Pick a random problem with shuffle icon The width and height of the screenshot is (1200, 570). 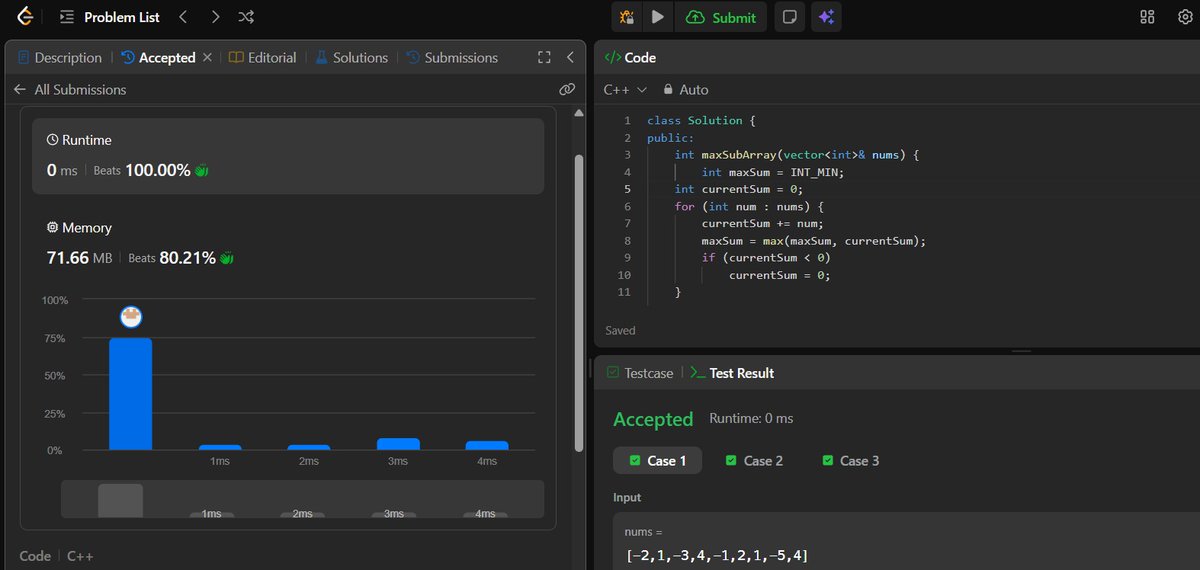click(247, 17)
